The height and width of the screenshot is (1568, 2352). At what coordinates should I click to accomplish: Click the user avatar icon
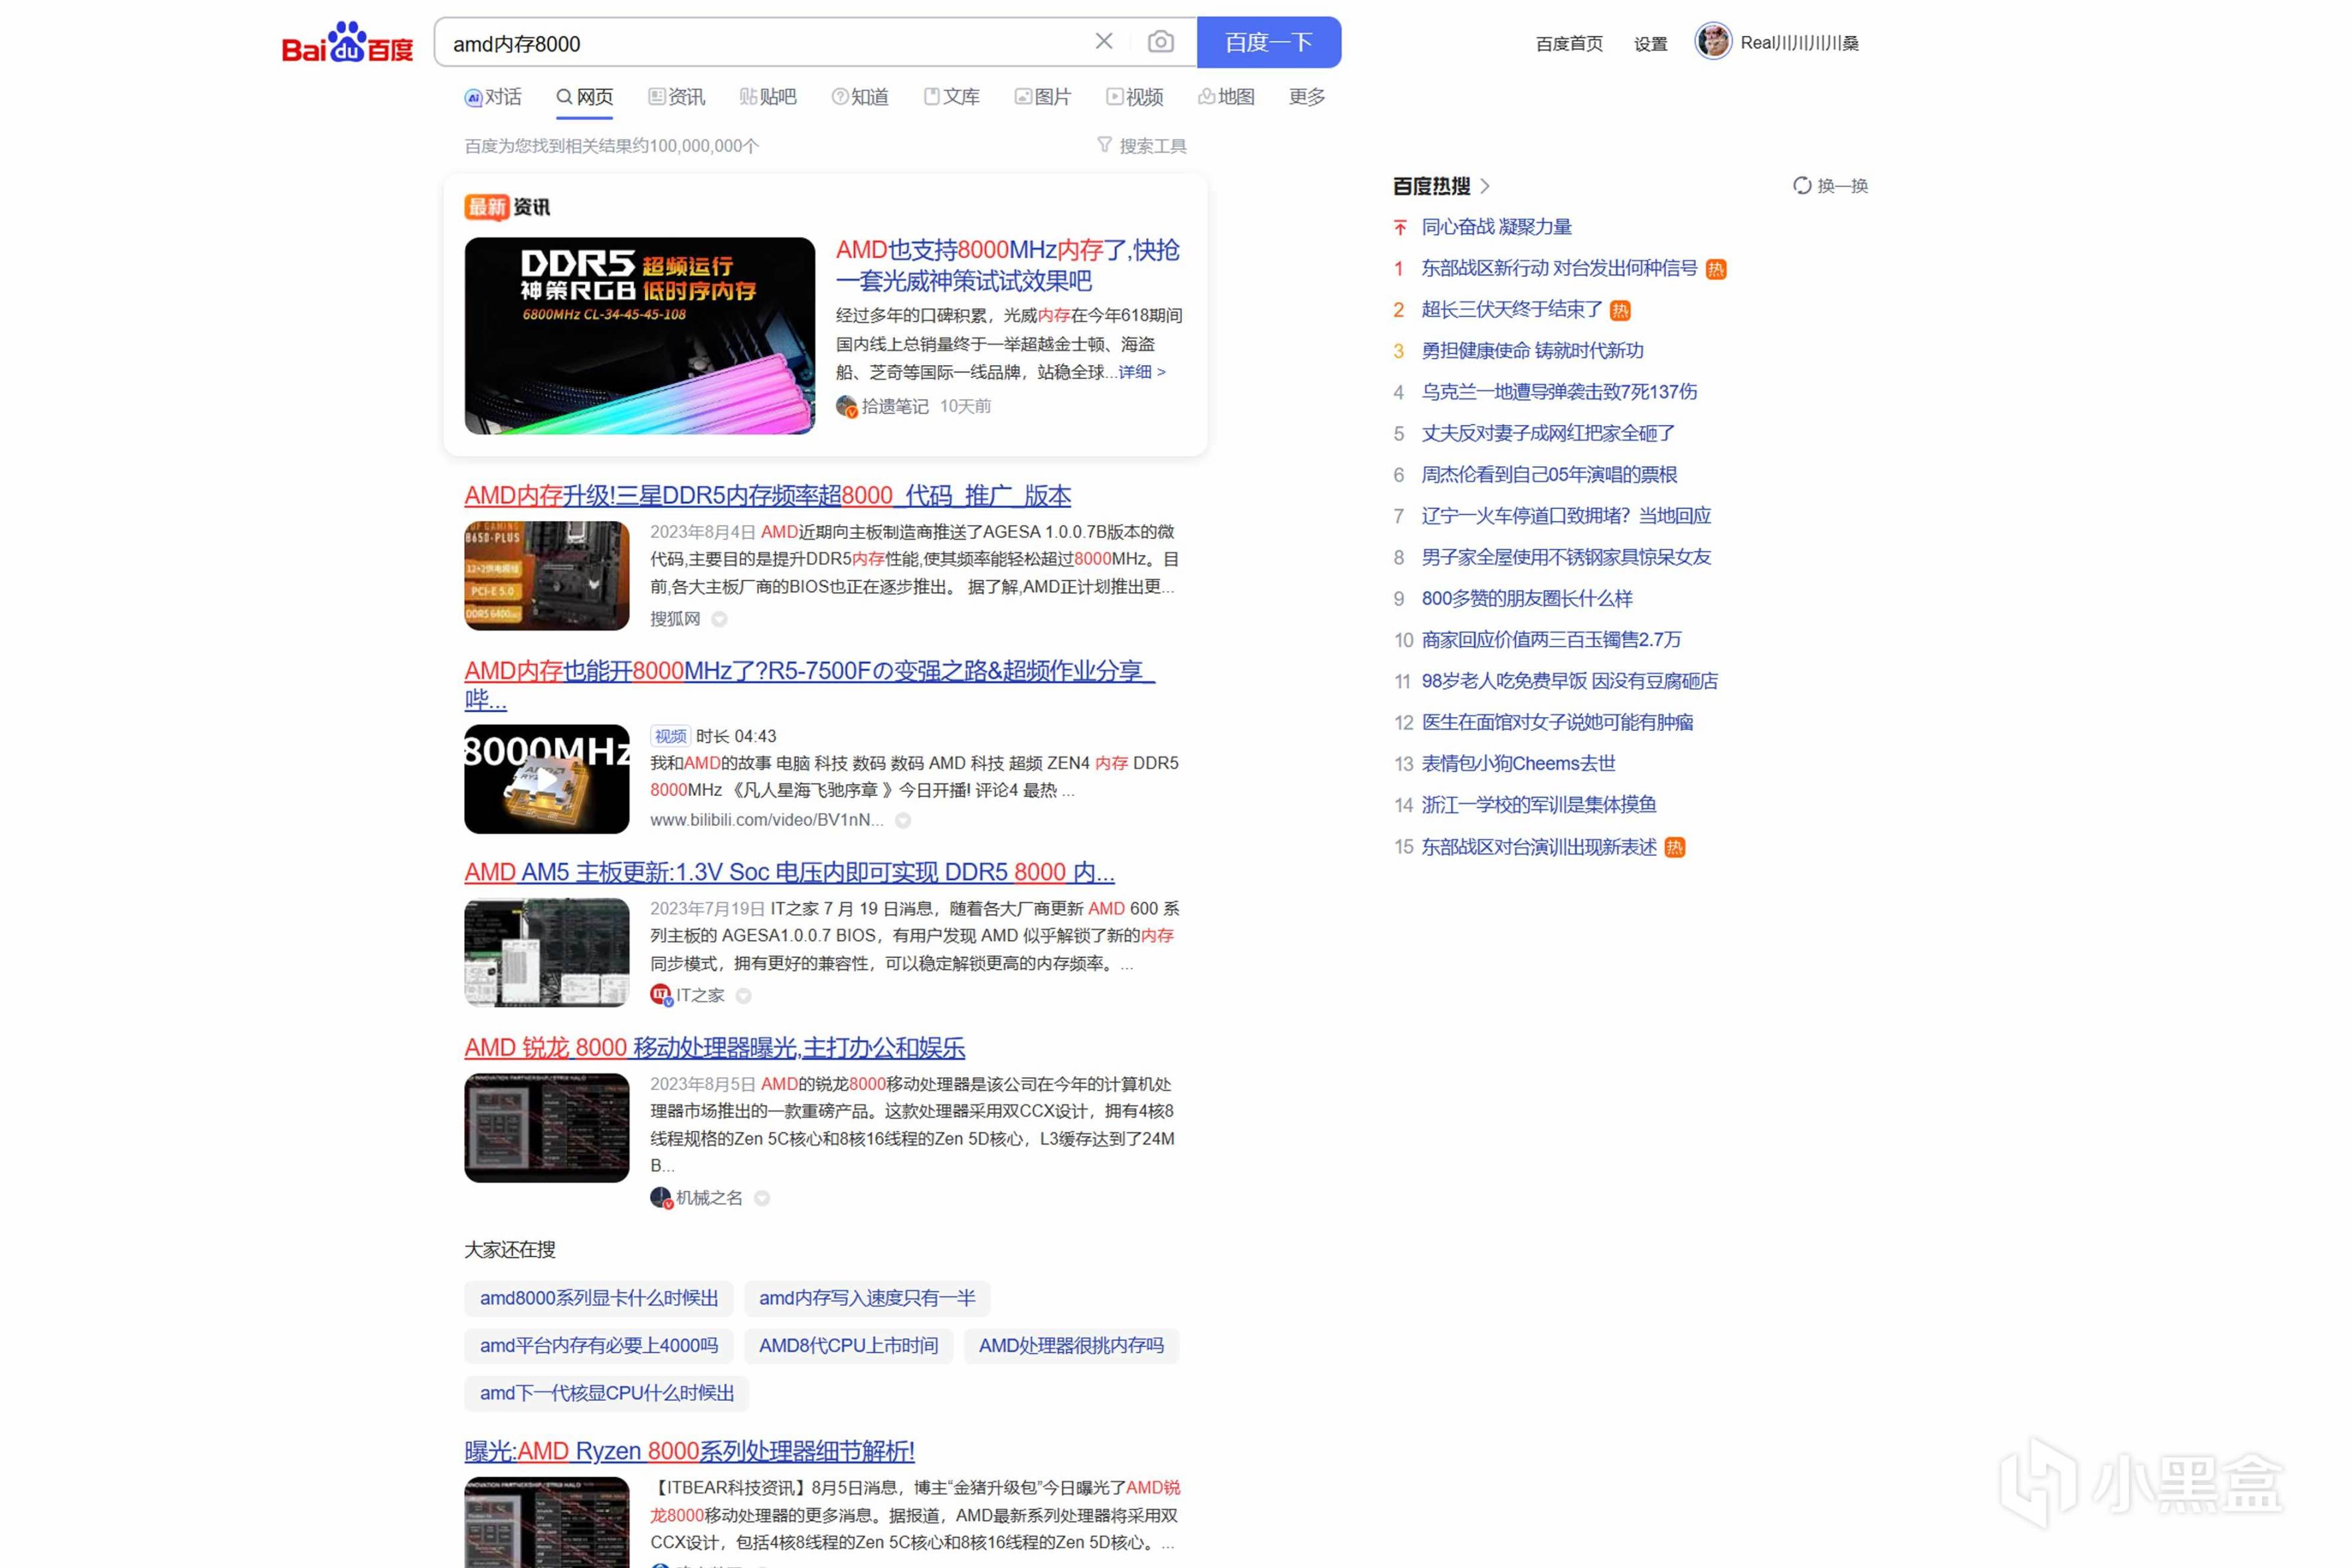(1713, 42)
